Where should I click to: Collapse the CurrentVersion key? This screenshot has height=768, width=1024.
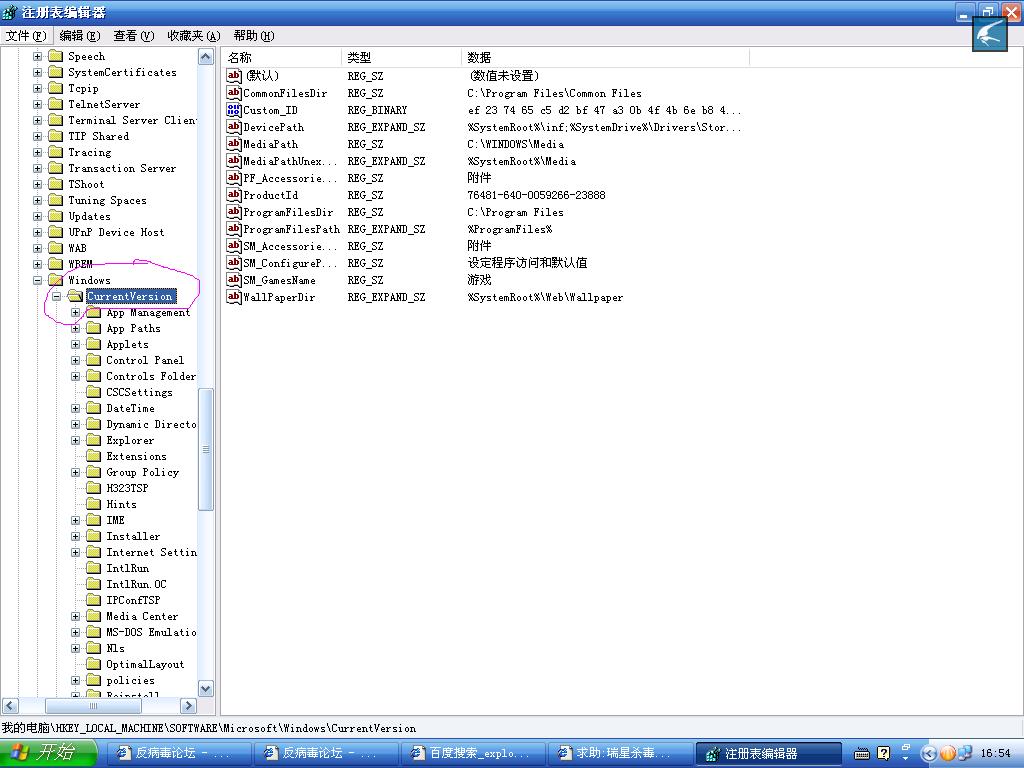coord(57,296)
